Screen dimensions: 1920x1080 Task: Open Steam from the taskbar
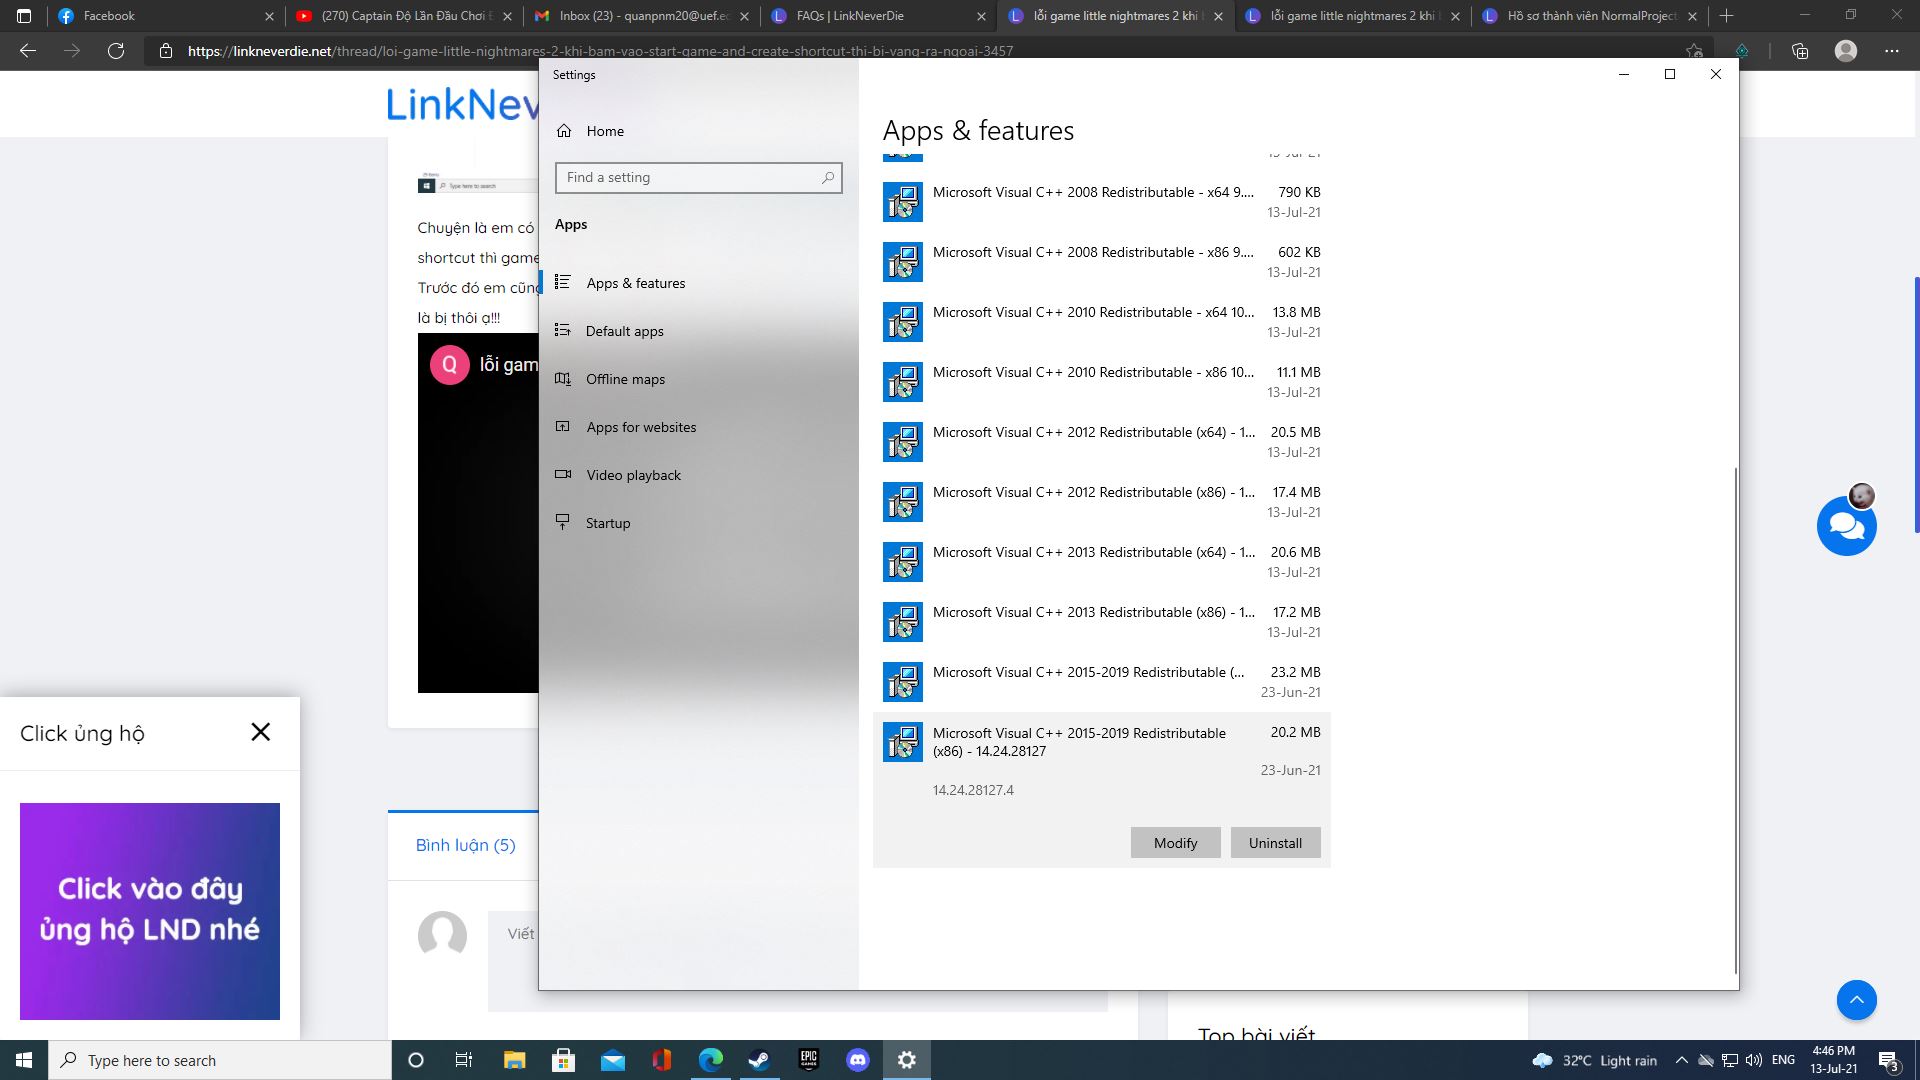point(759,1060)
